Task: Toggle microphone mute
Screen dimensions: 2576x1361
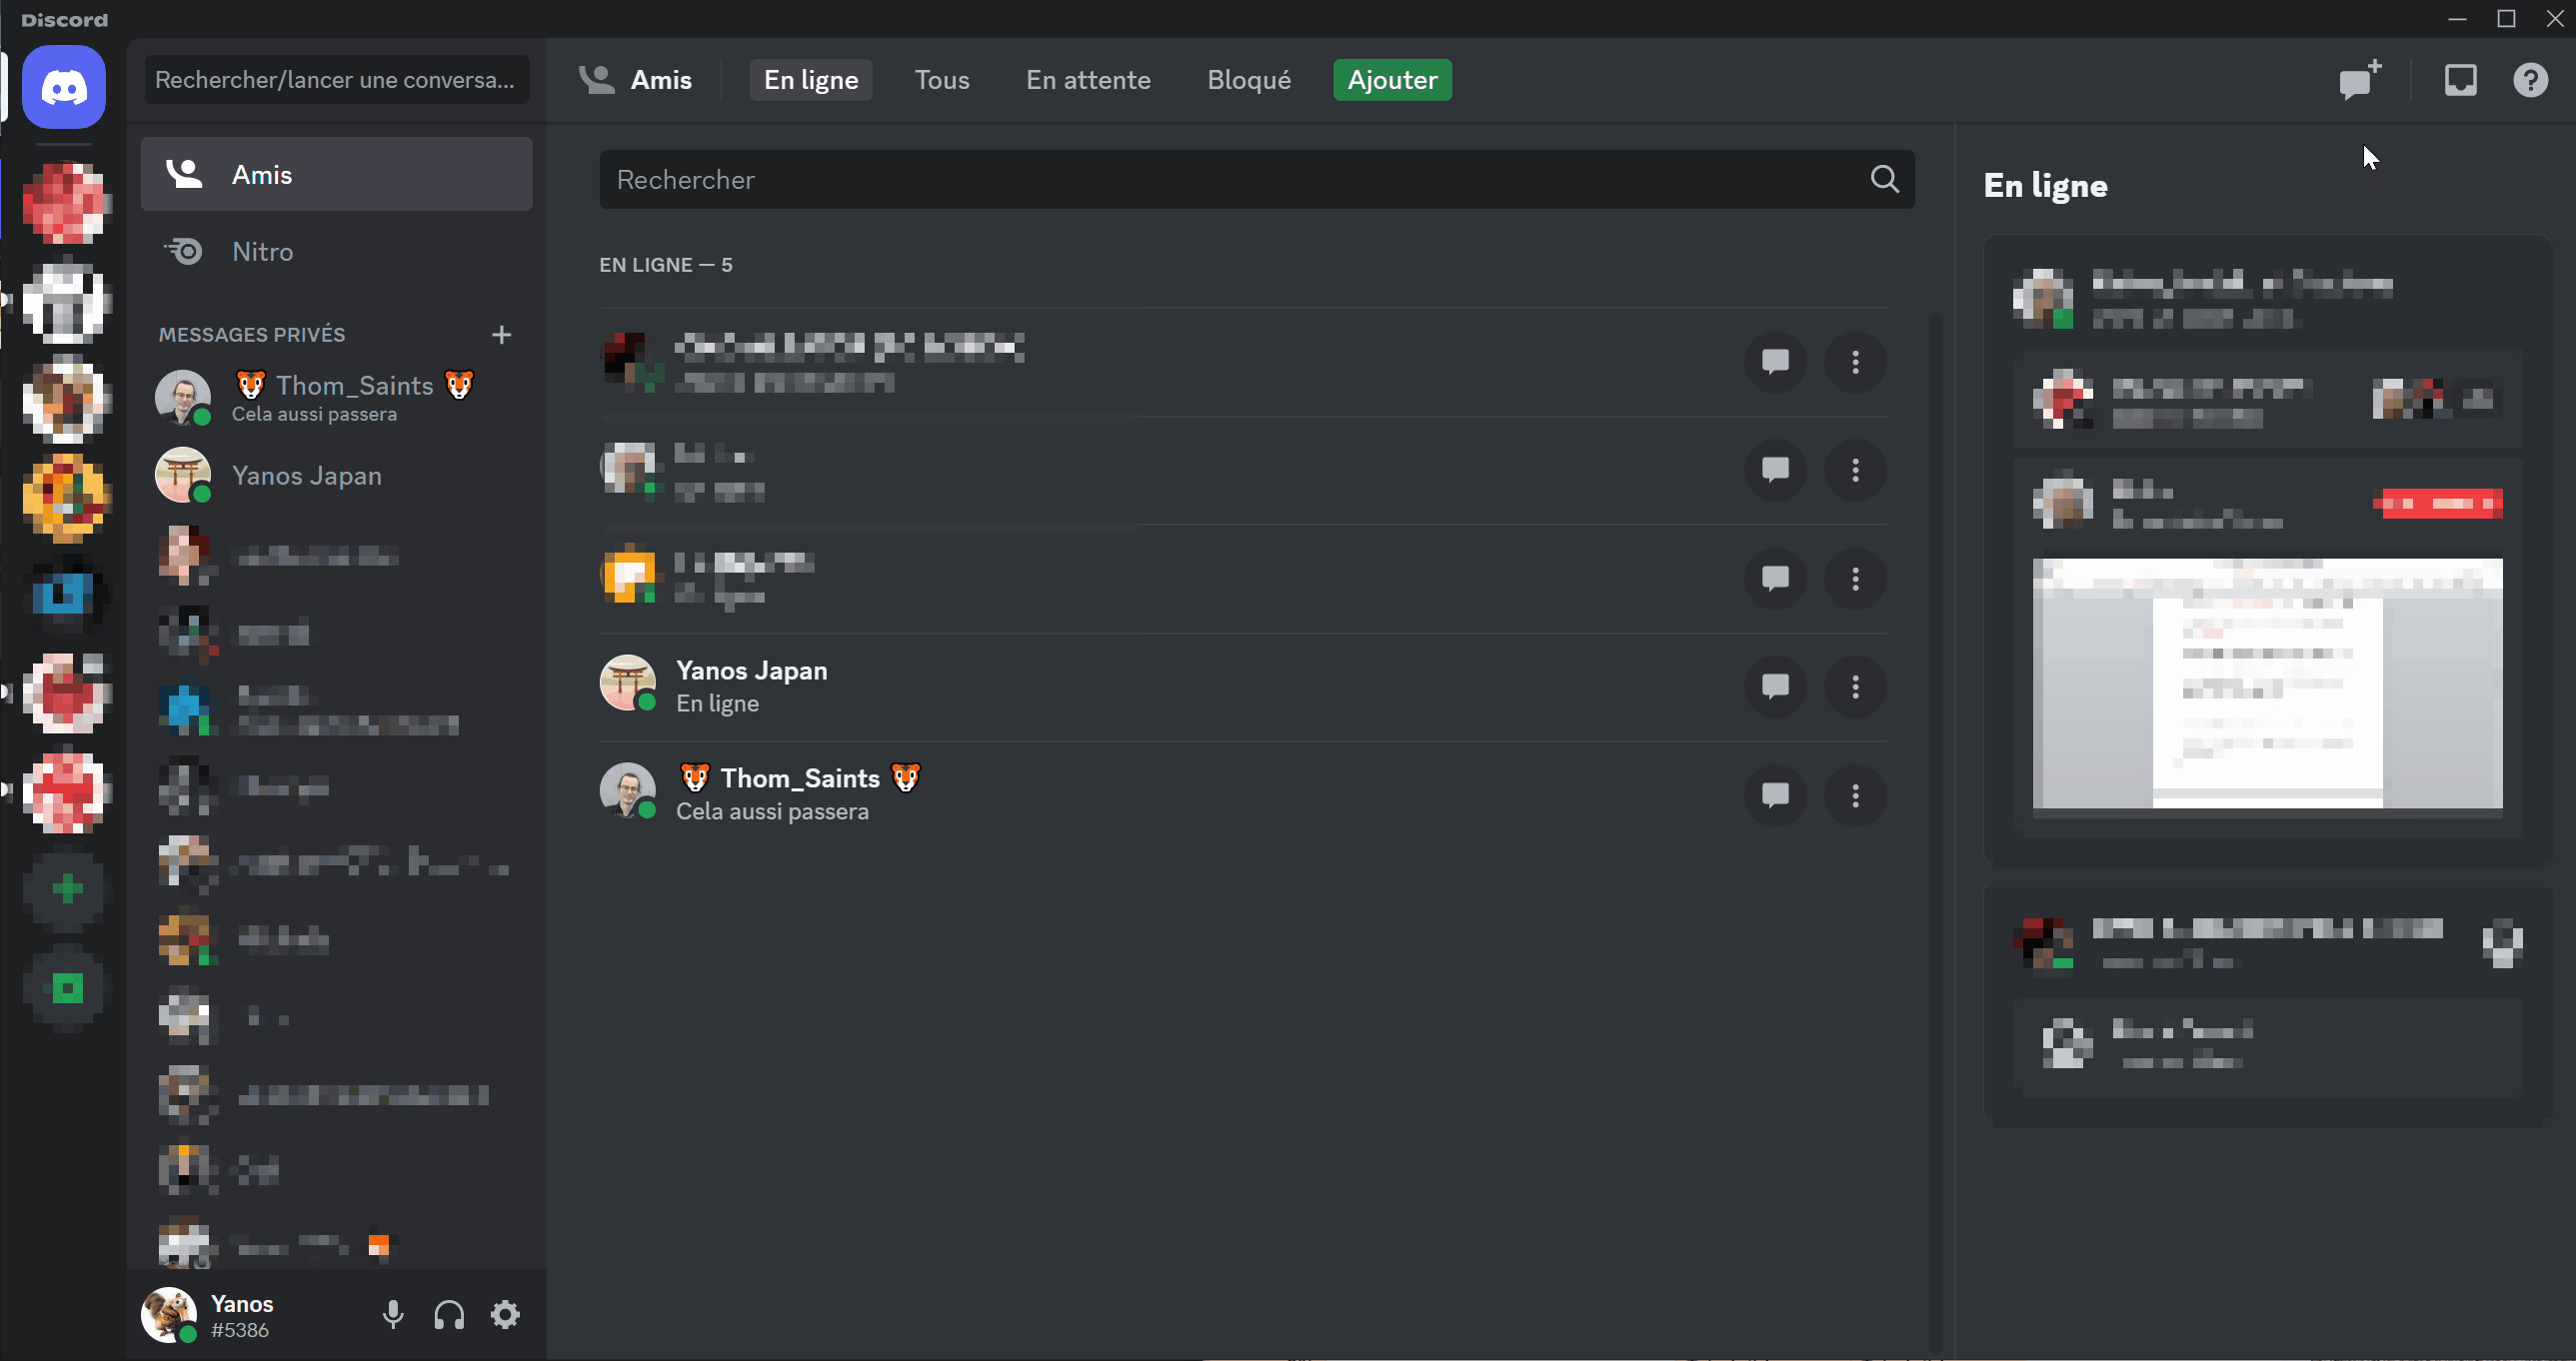Action: point(393,1315)
